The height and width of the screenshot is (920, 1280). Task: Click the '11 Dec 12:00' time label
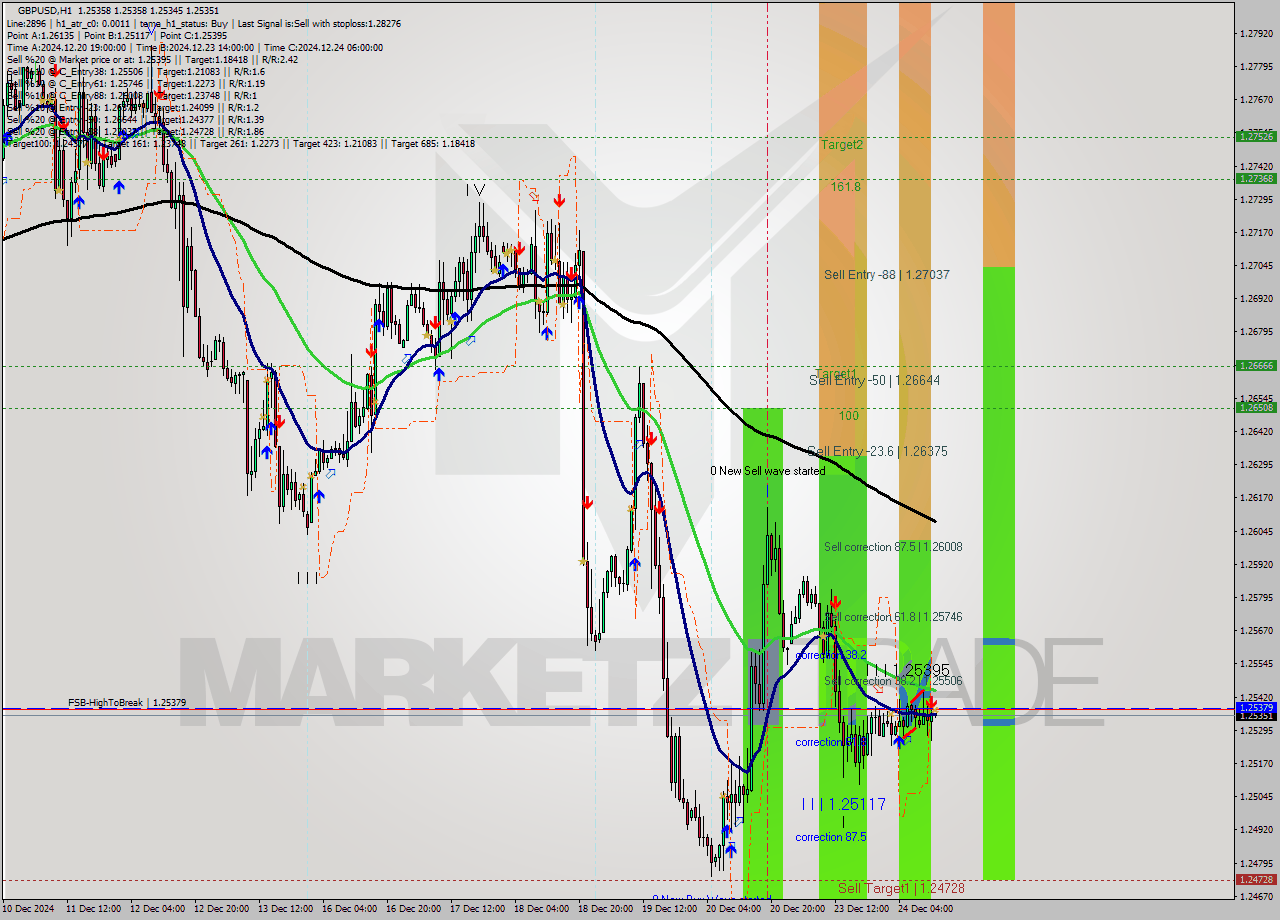coord(93,909)
